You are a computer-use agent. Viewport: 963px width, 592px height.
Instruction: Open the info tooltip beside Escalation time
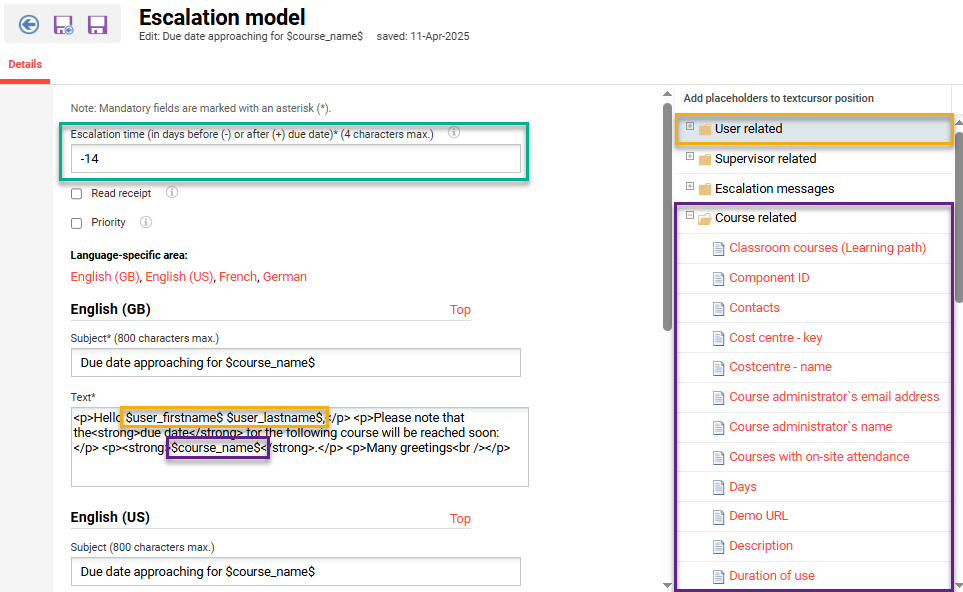click(453, 132)
